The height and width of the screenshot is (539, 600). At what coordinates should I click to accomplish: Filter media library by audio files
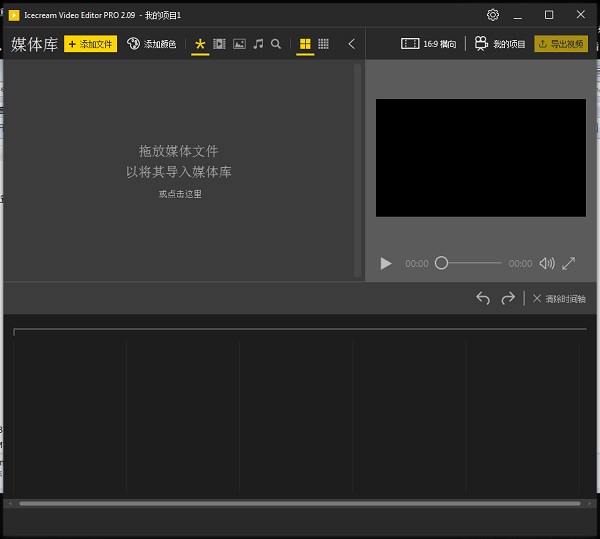click(258, 44)
